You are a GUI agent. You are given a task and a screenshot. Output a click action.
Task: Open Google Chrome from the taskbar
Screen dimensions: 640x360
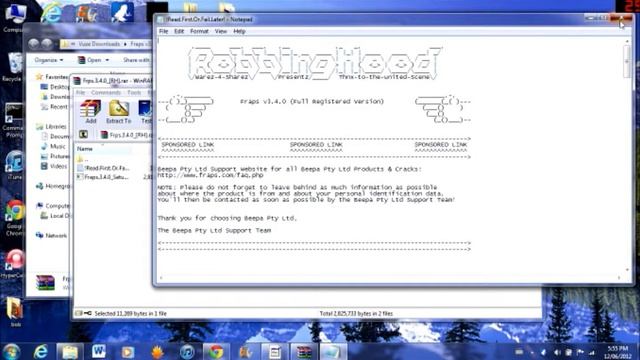(216, 351)
